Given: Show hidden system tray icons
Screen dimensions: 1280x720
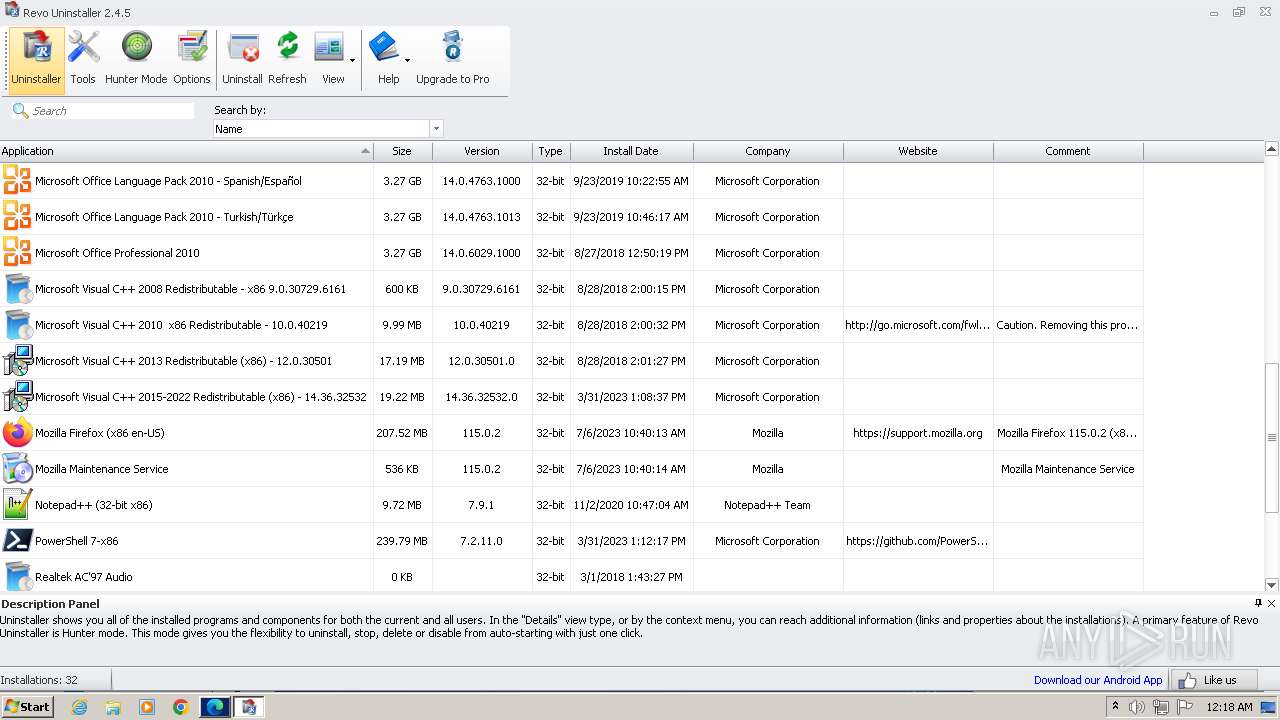Looking at the screenshot, I should (1117, 707).
